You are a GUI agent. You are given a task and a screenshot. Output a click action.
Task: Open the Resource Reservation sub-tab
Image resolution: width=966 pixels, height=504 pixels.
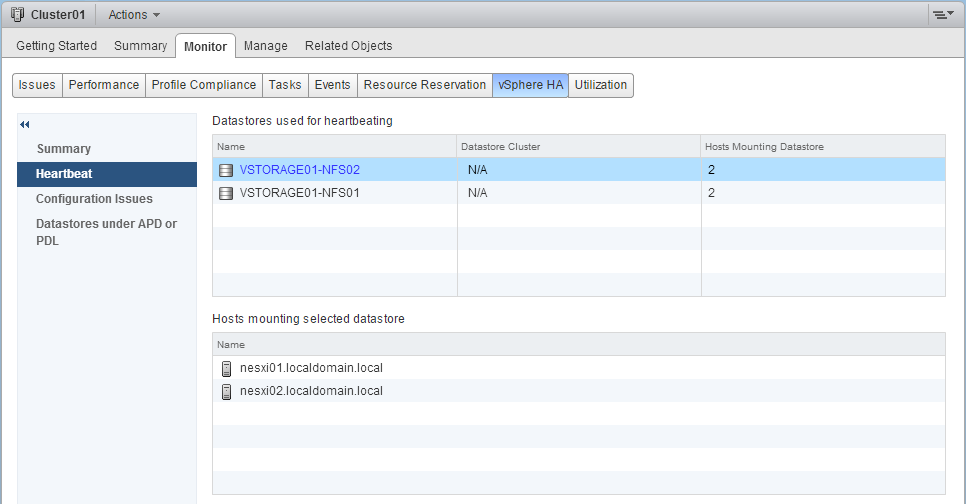coord(424,85)
